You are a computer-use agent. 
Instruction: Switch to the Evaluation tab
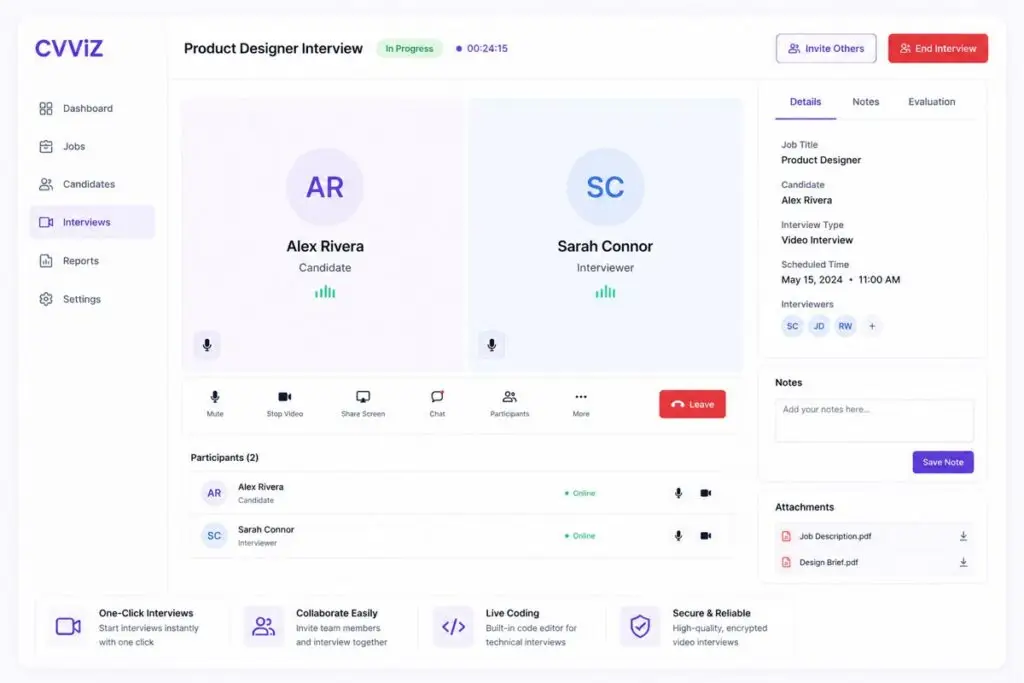[931, 102]
